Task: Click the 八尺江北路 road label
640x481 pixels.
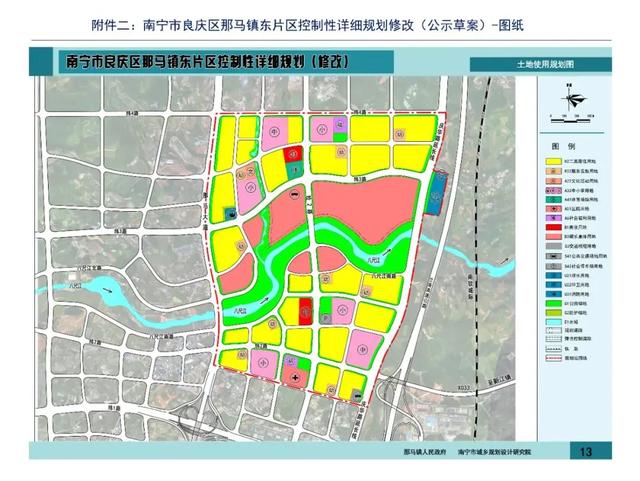Action: [89, 268]
